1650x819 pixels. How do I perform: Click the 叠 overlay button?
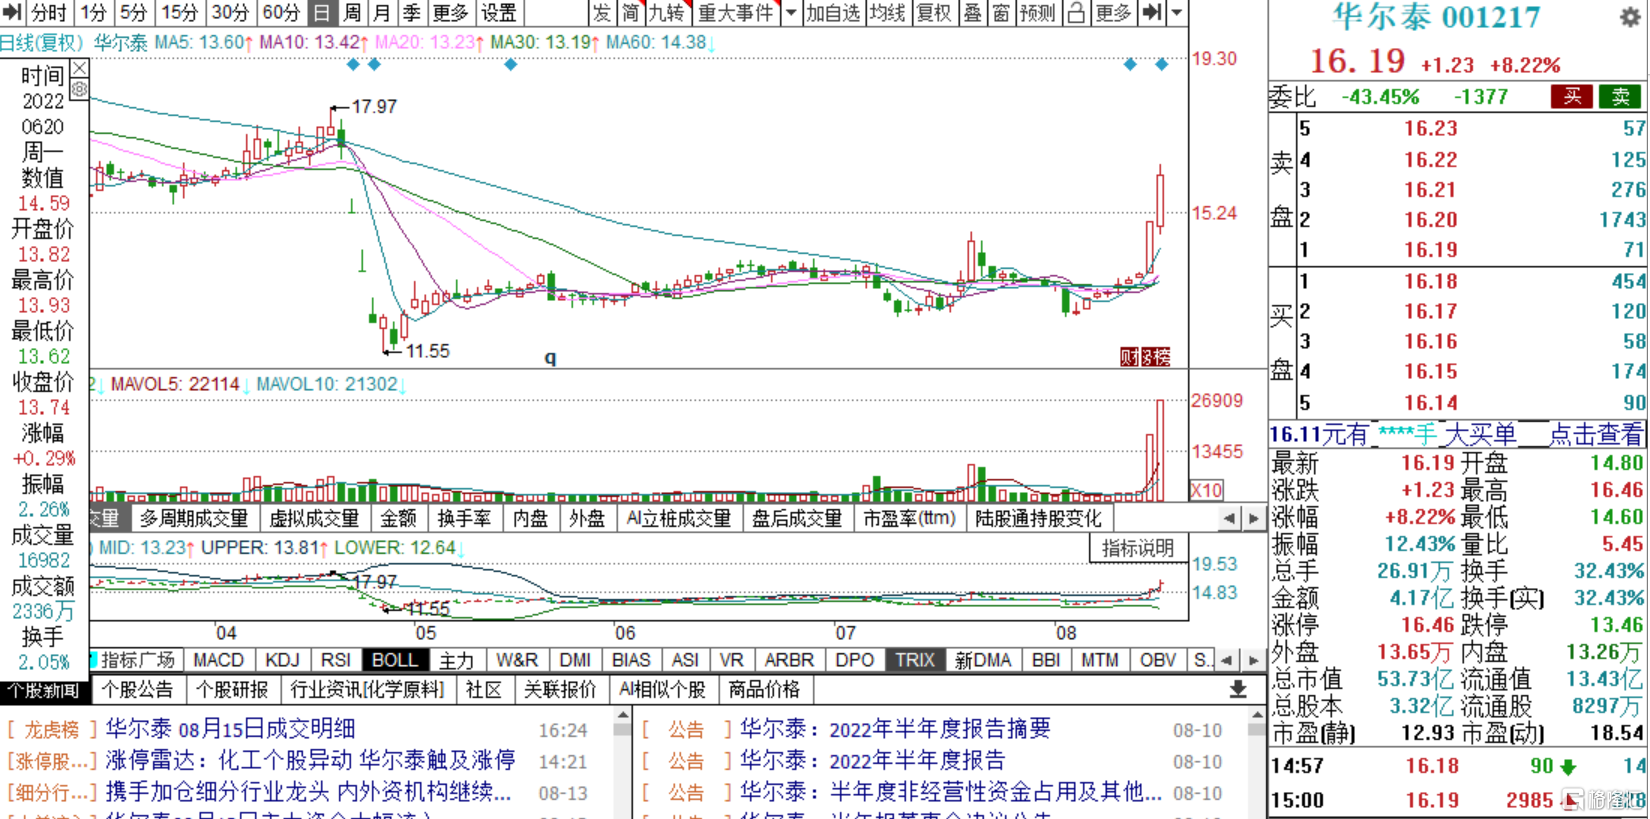[x=973, y=13]
